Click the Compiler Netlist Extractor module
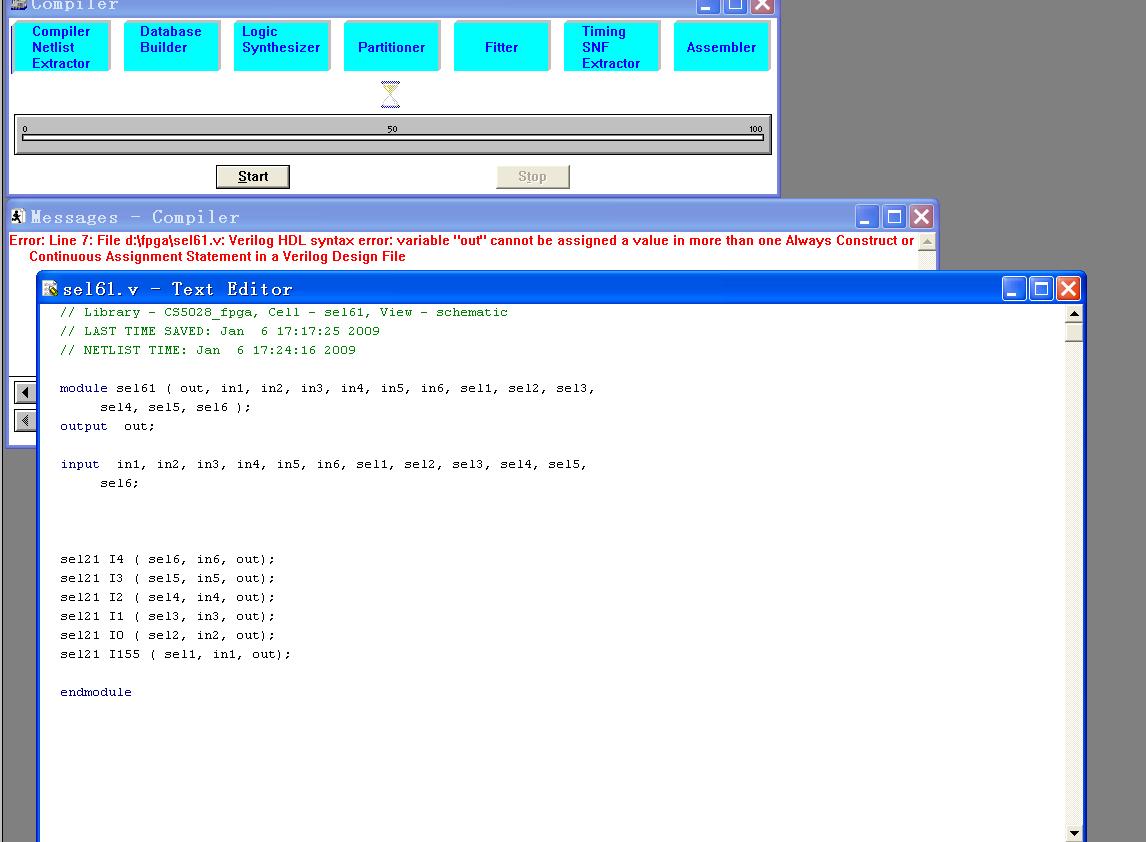Viewport: 1146px width, 842px height. tap(61, 47)
